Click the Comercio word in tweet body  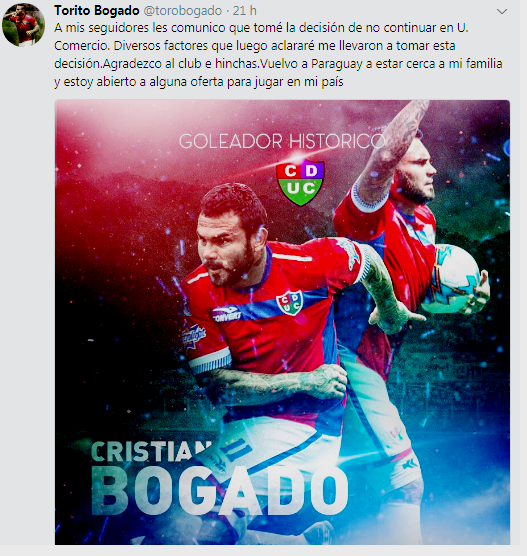pos(81,46)
